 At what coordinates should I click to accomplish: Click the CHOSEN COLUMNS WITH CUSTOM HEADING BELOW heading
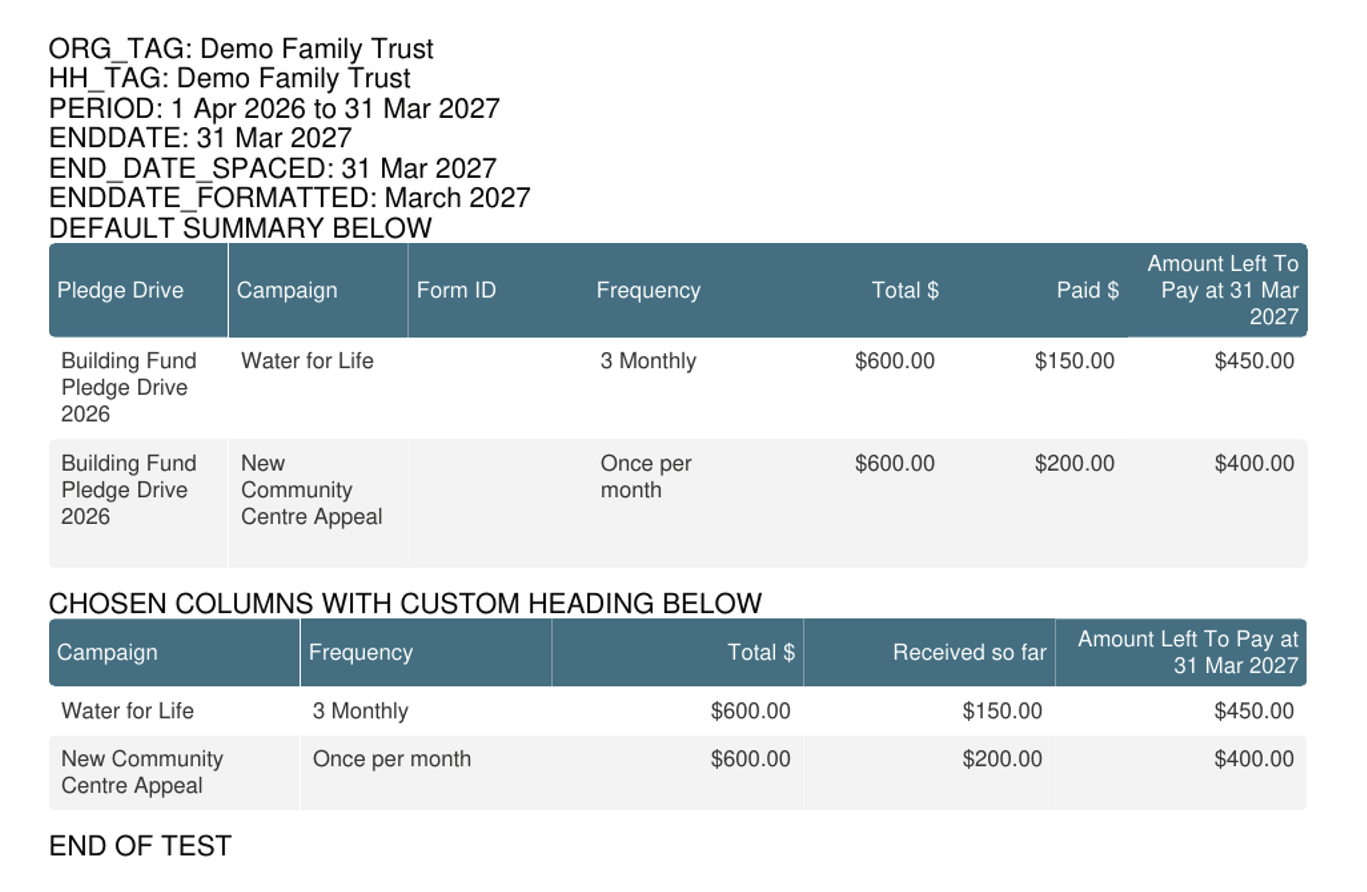[405, 603]
